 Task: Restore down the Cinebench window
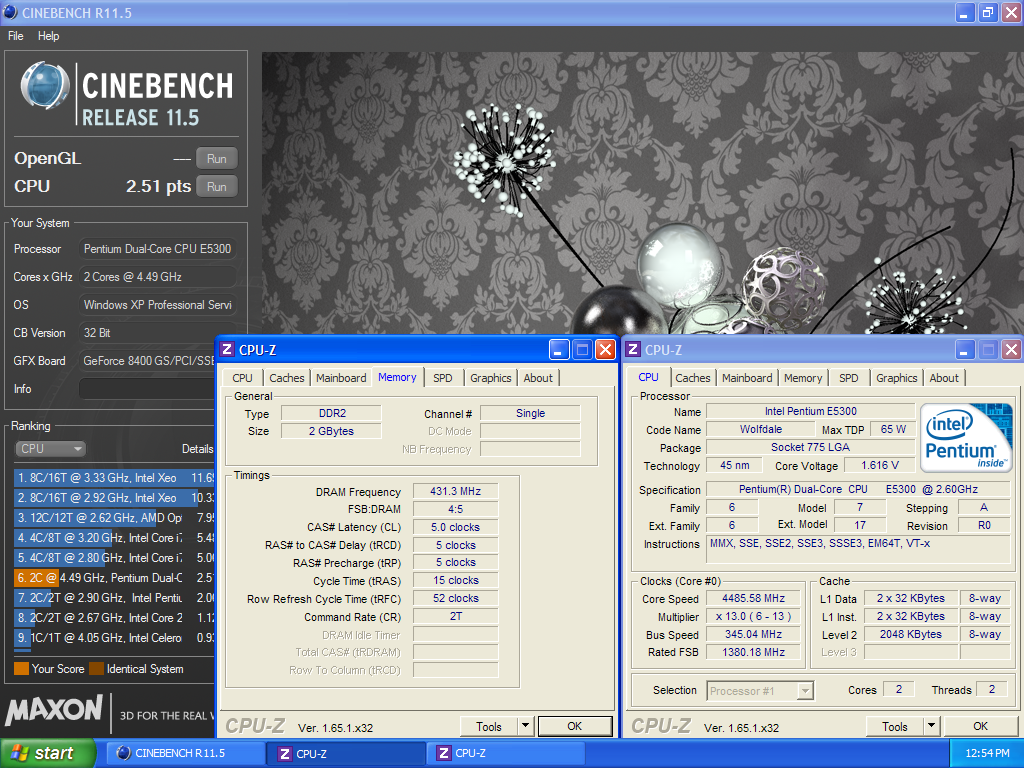(x=987, y=12)
